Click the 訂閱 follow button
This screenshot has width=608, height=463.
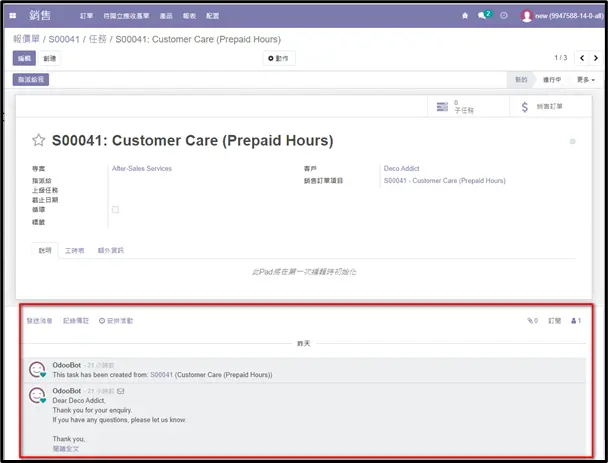coord(554,321)
